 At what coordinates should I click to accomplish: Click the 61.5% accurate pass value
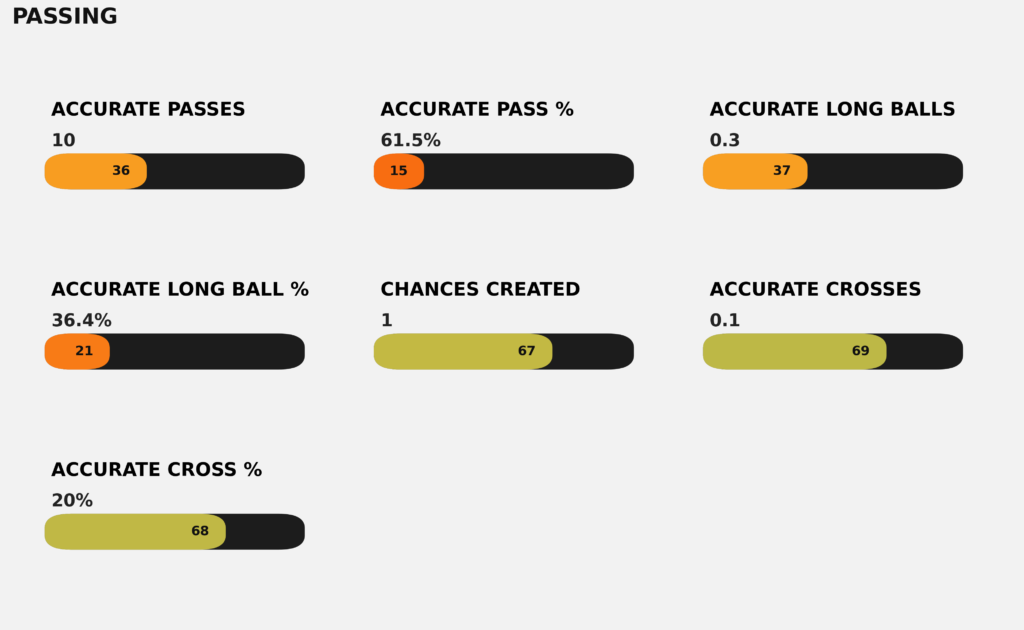pyautogui.click(x=410, y=141)
